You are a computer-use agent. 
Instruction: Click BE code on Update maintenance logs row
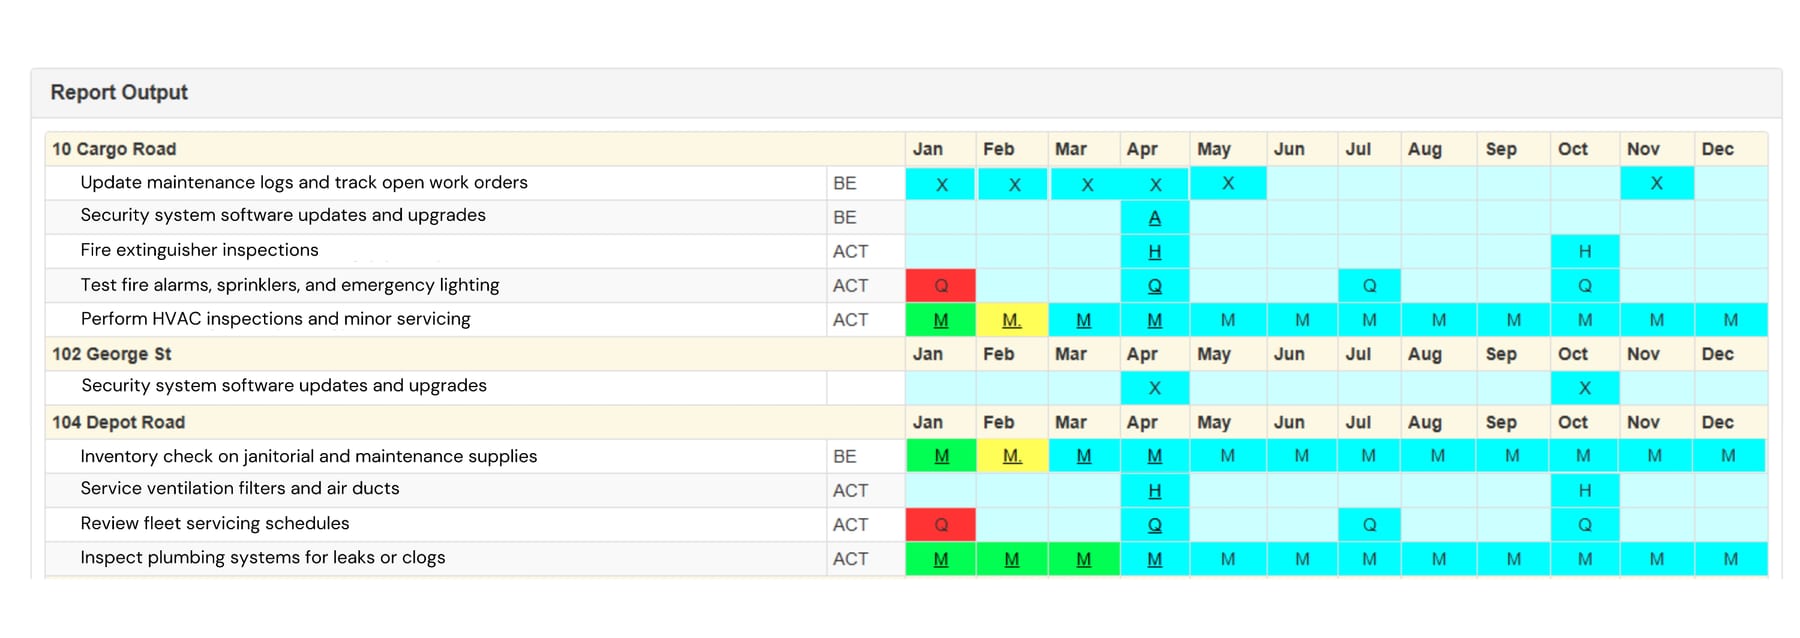(x=845, y=183)
